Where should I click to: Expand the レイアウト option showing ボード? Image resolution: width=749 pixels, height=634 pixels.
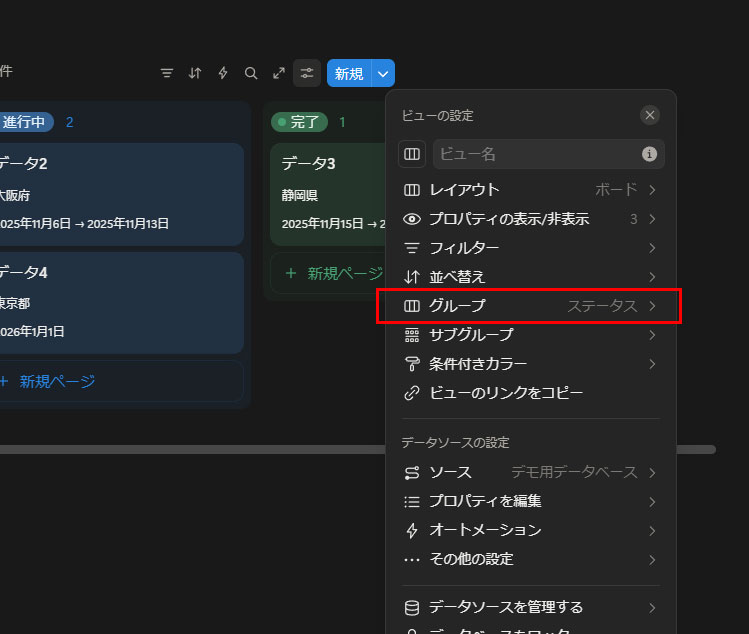(x=530, y=190)
